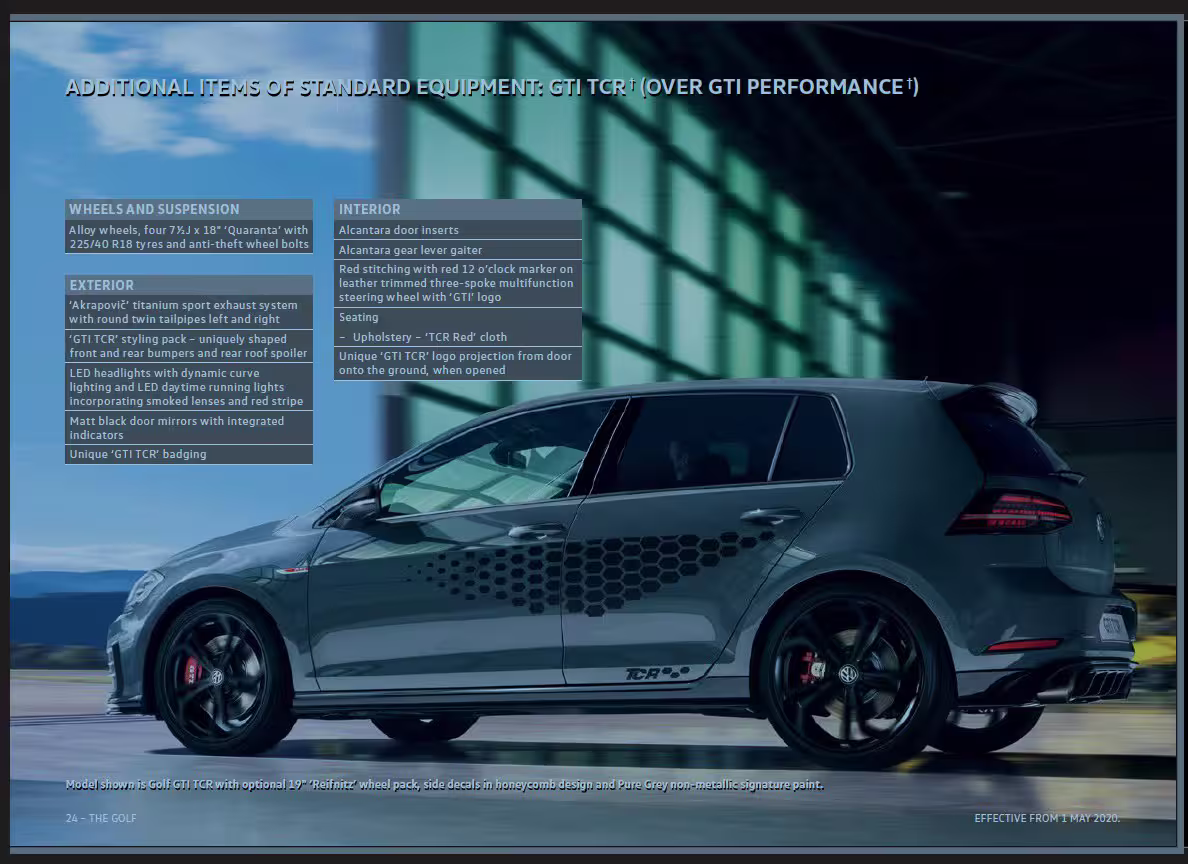Click the 'Alcantara door inserts' row
Screen dimensions: 1188x864
[x=458, y=230]
